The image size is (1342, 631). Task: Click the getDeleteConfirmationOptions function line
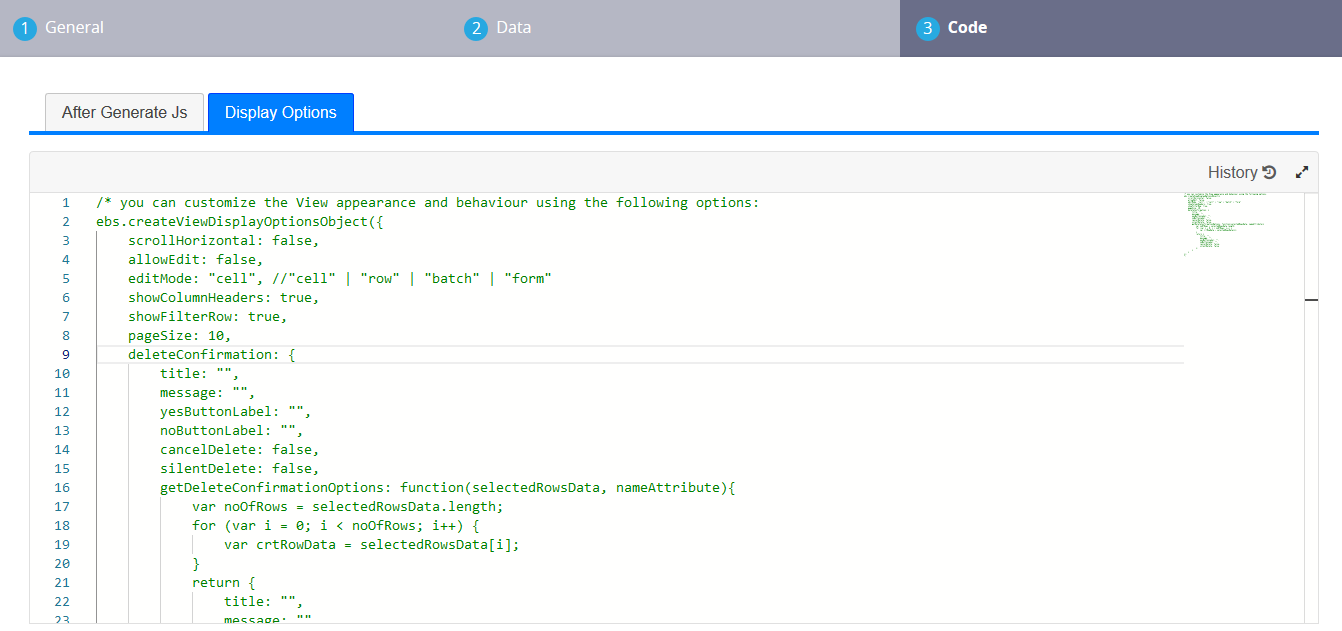(x=447, y=487)
